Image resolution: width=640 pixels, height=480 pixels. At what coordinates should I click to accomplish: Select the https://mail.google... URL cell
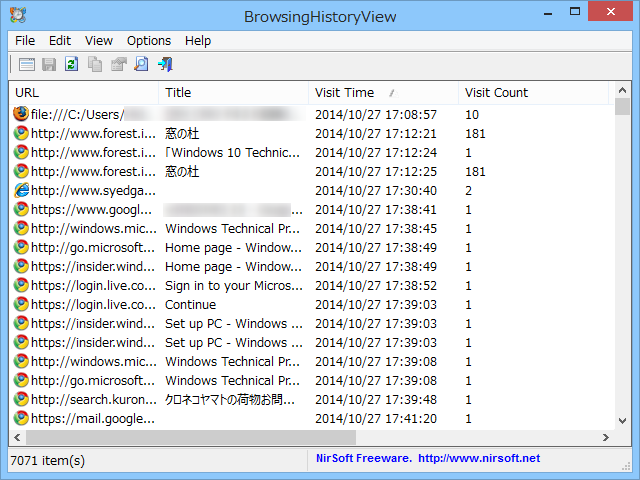pos(93,418)
